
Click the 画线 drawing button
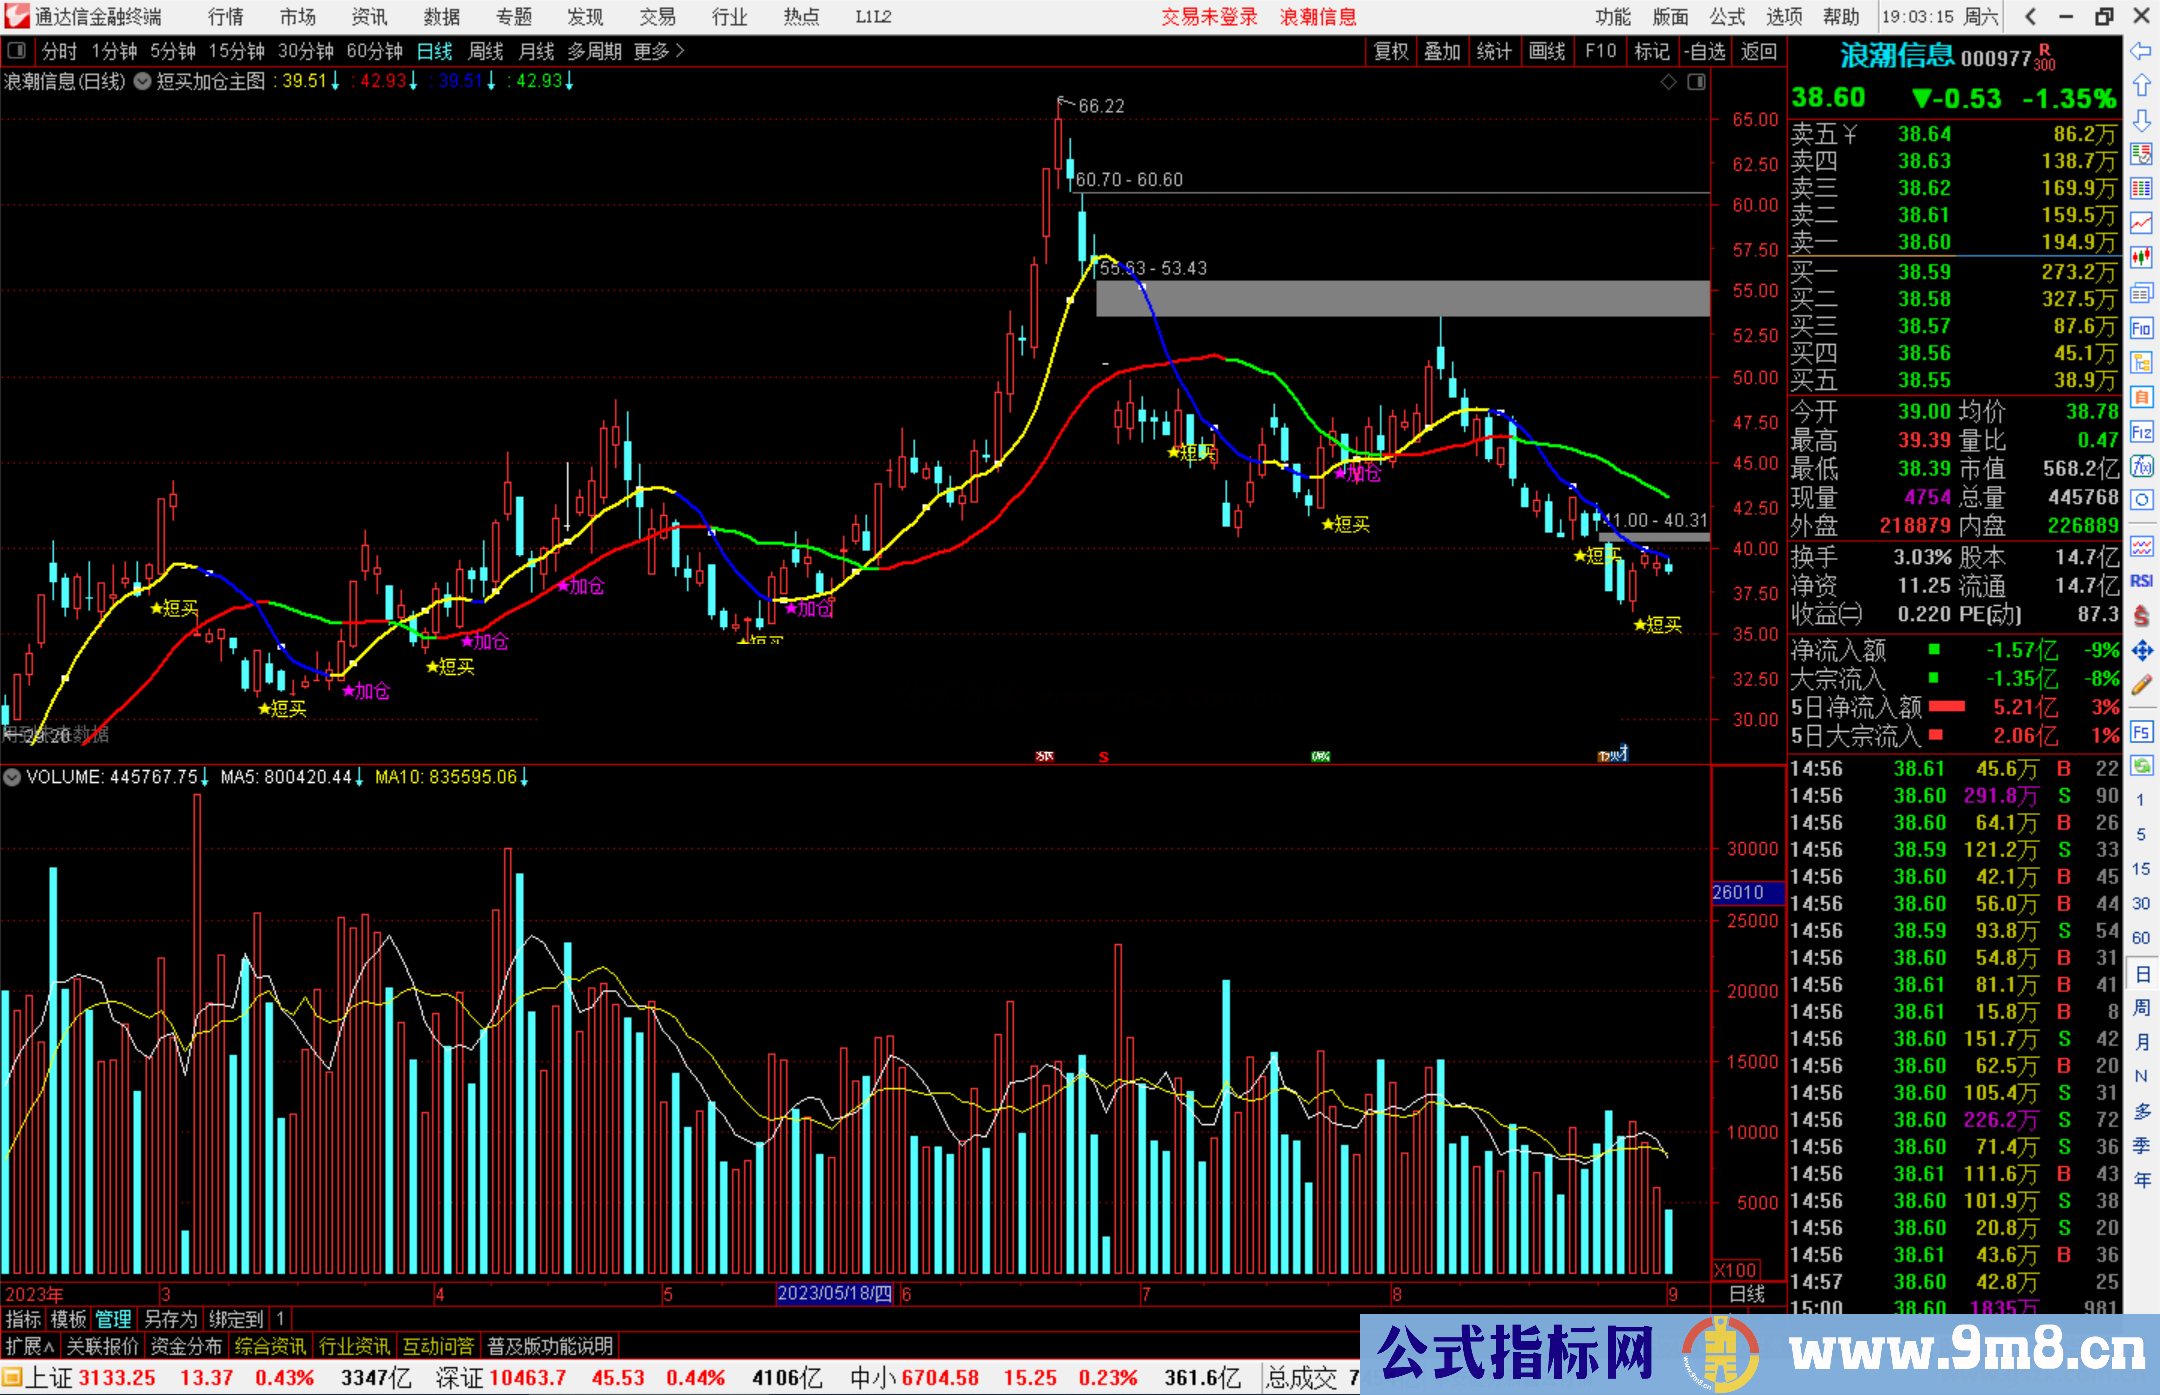(1547, 51)
